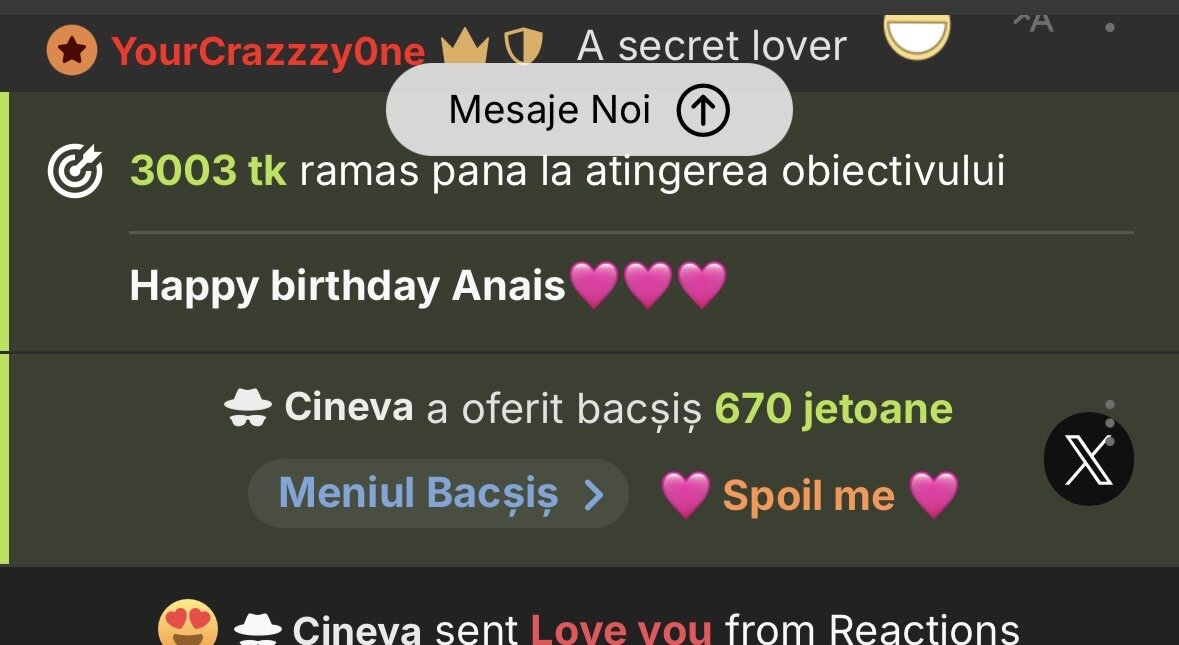Open the Meniul Bacșiș tip menu
1179x645 pixels.
point(418,494)
